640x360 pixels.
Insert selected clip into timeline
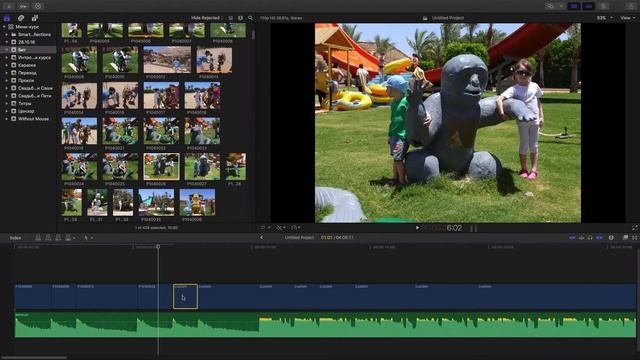[48, 238]
